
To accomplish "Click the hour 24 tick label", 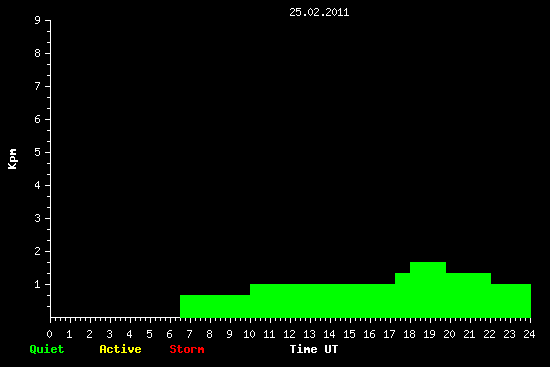I will [x=529, y=334].
